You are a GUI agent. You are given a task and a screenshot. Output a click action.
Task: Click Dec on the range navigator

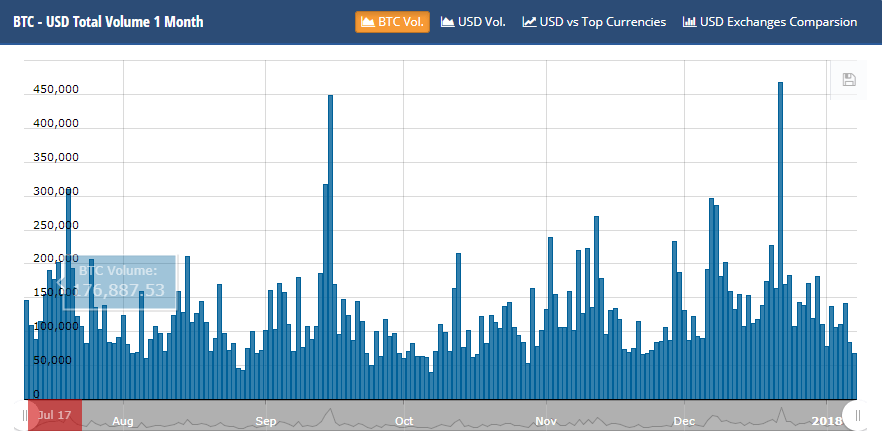(x=685, y=421)
